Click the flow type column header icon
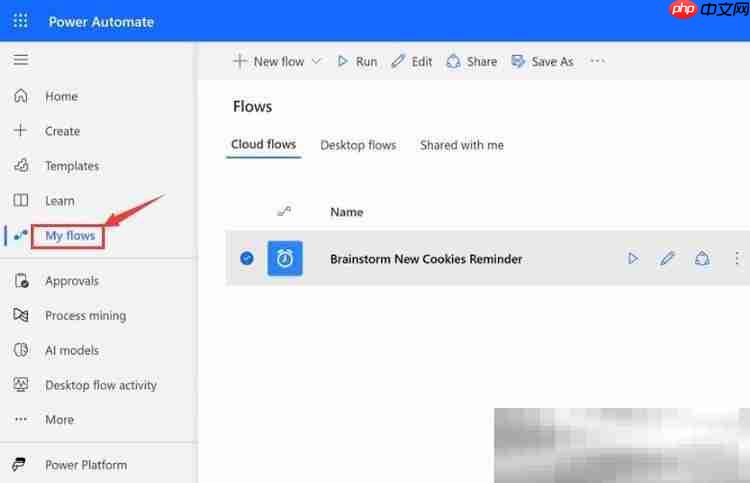Viewport: 750px width, 483px height. pos(284,211)
